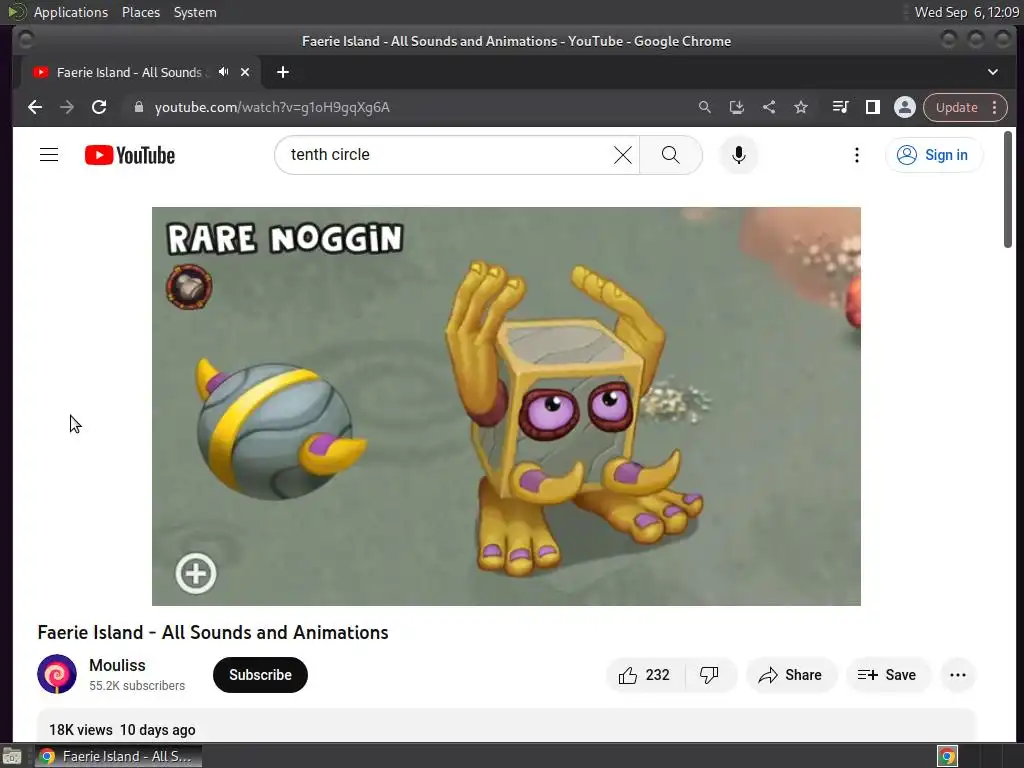Open Mouliss channel avatar
Viewport: 1024px width, 768px height.
coord(57,674)
